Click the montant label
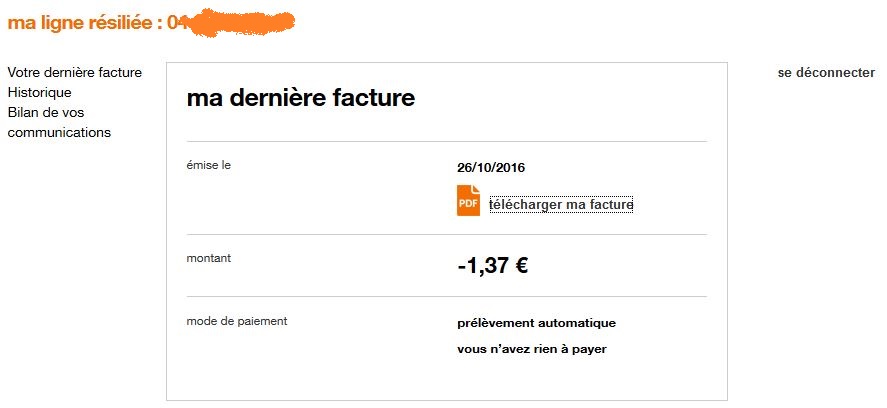Image resolution: width=887 pixels, height=408 pixels. (x=208, y=258)
